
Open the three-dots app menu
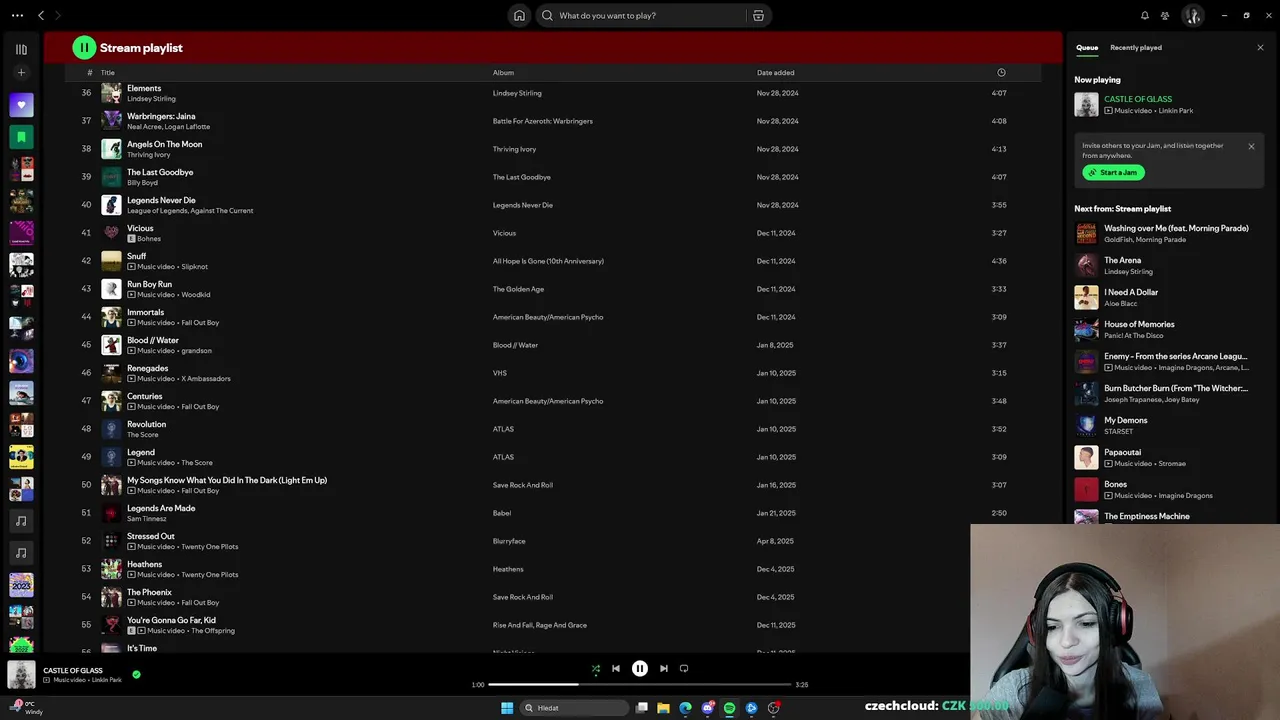pos(17,15)
